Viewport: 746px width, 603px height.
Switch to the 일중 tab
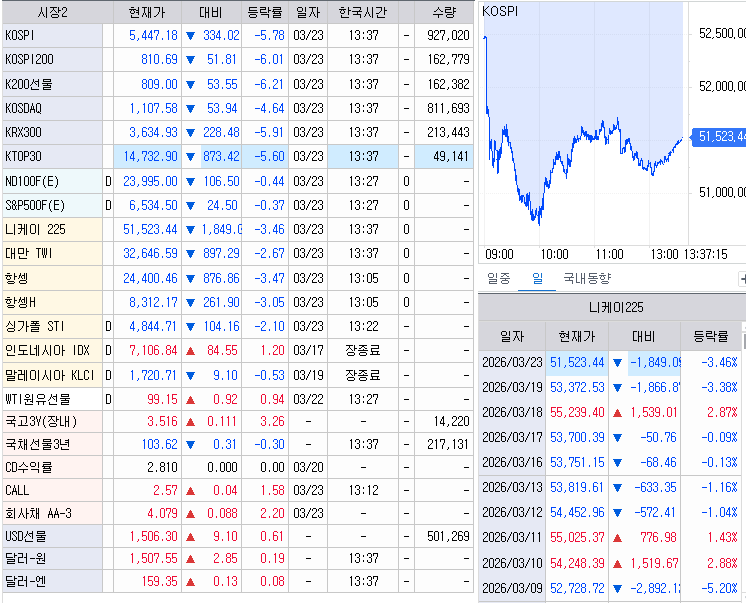pyautogui.click(x=498, y=278)
